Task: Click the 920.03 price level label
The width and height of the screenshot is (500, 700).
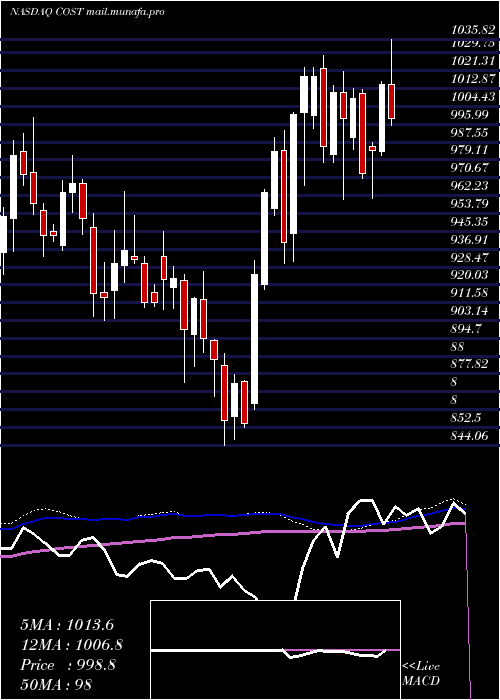Action: (472, 275)
